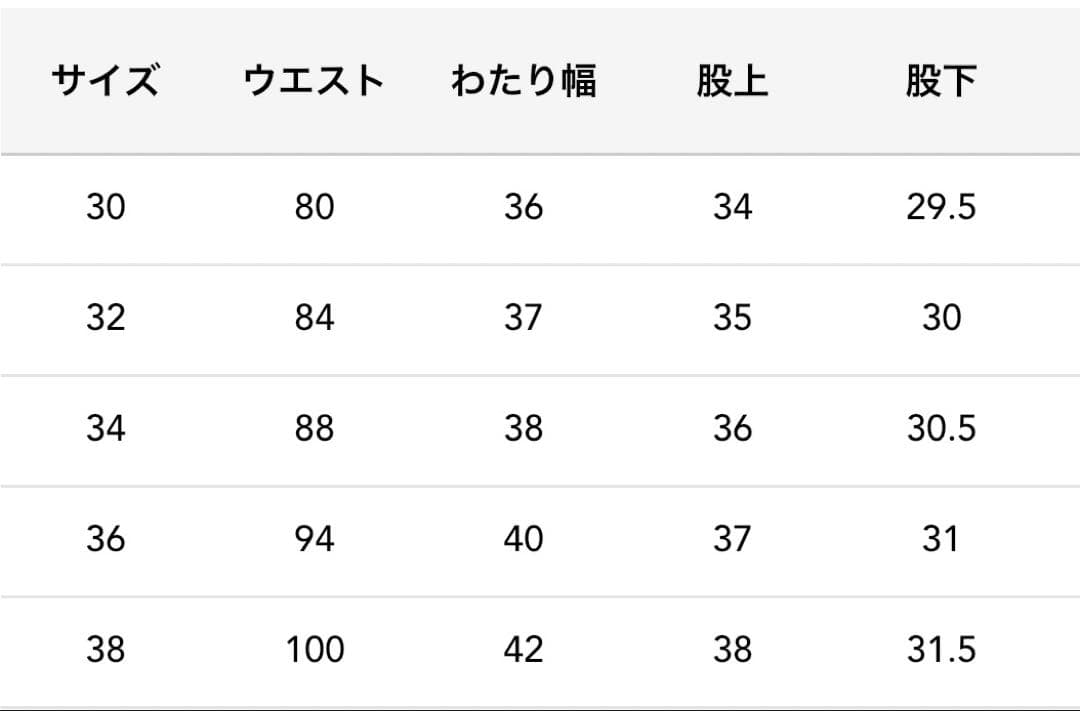1080x711 pixels.
Task: Select size 32 in the サイズ column
Action: tap(105, 319)
